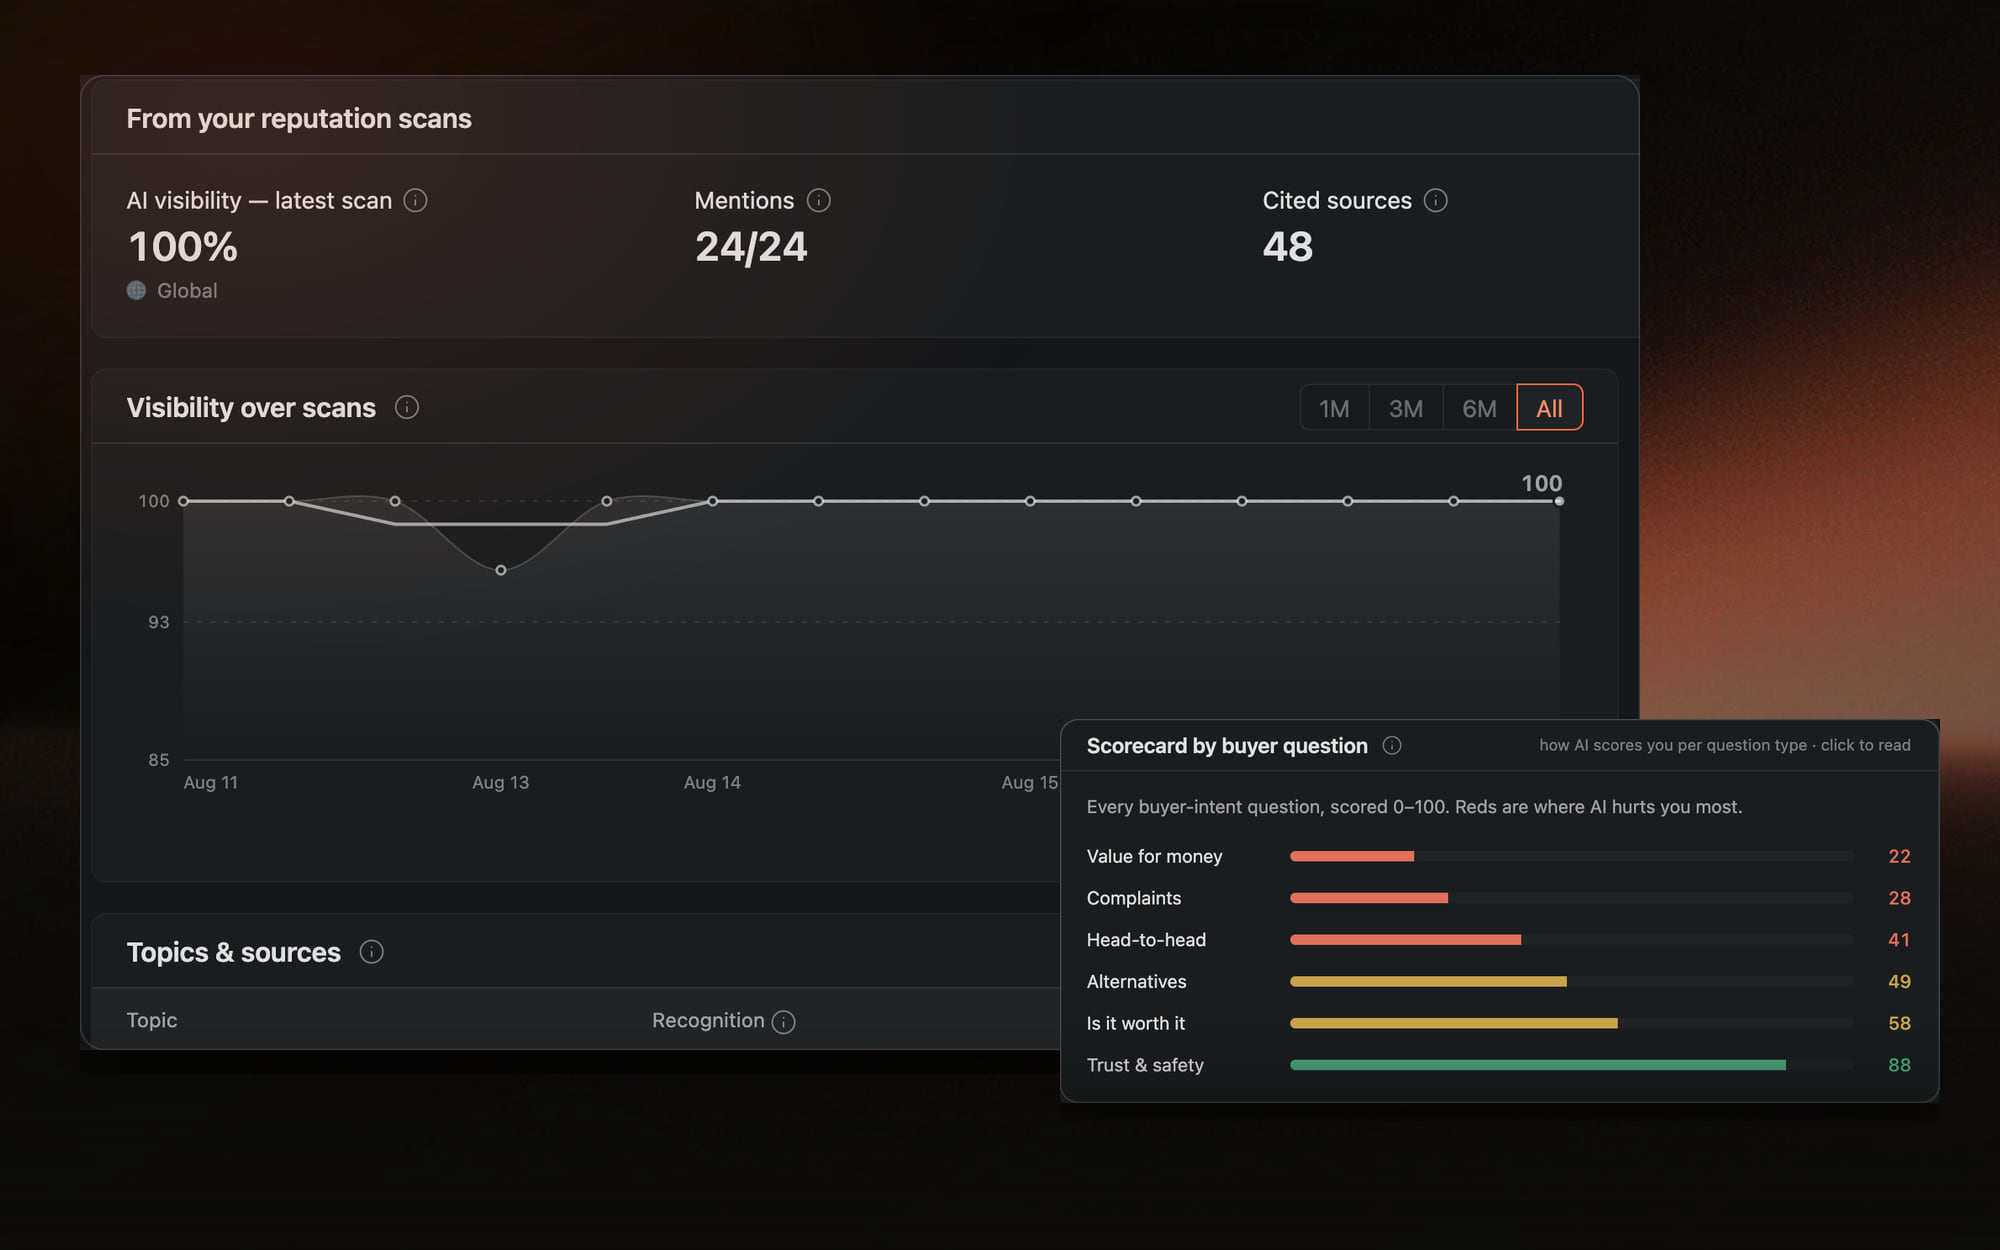Click the Global globe icon
Screen dimensions: 2000x1250
coord(137,291)
